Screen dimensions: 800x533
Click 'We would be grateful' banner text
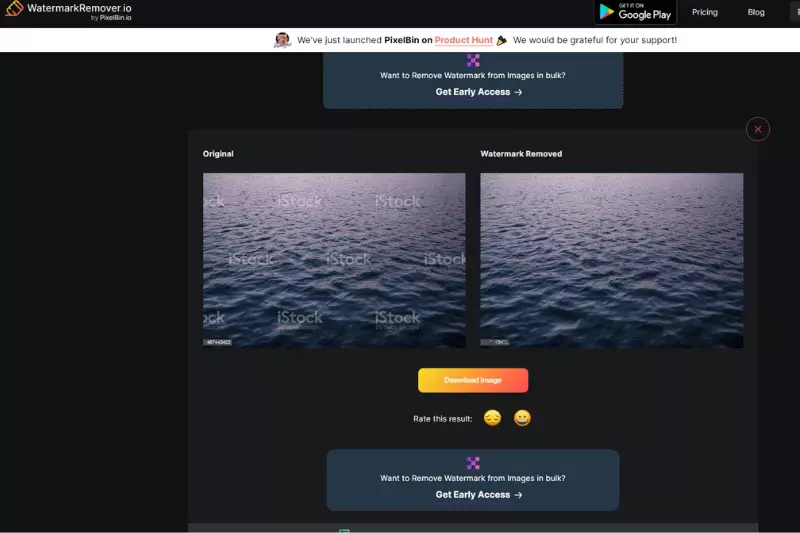595,40
